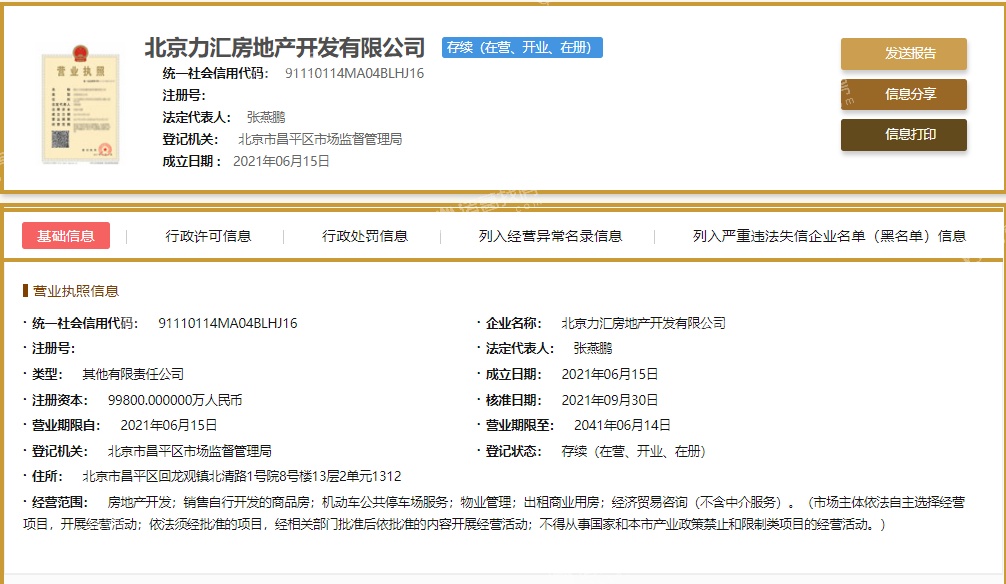Image resolution: width=1006 pixels, height=584 pixels.
Task: Click the 注册资本 field label
Action: pyautogui.click(x=60, y=400)
